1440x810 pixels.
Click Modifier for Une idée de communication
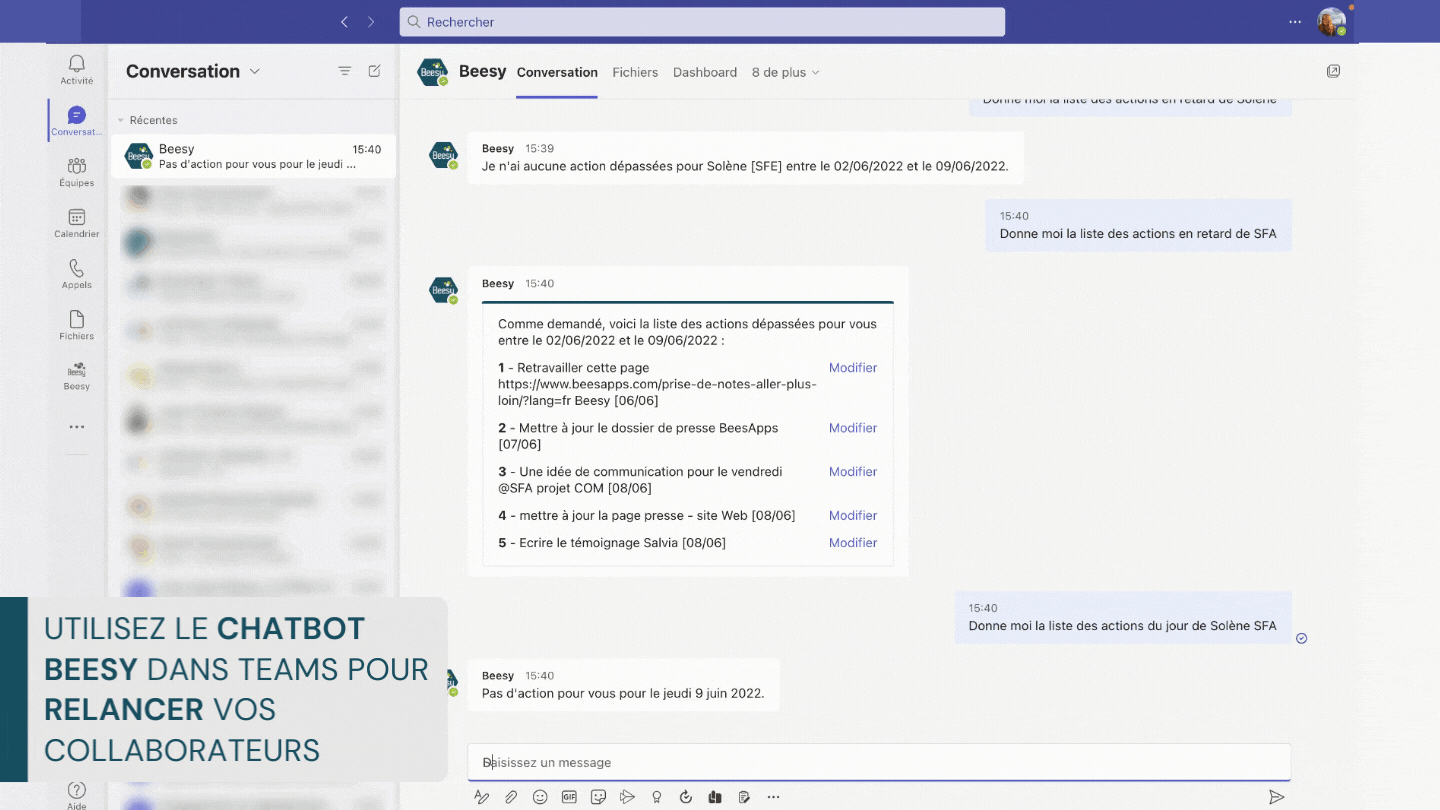853,472
